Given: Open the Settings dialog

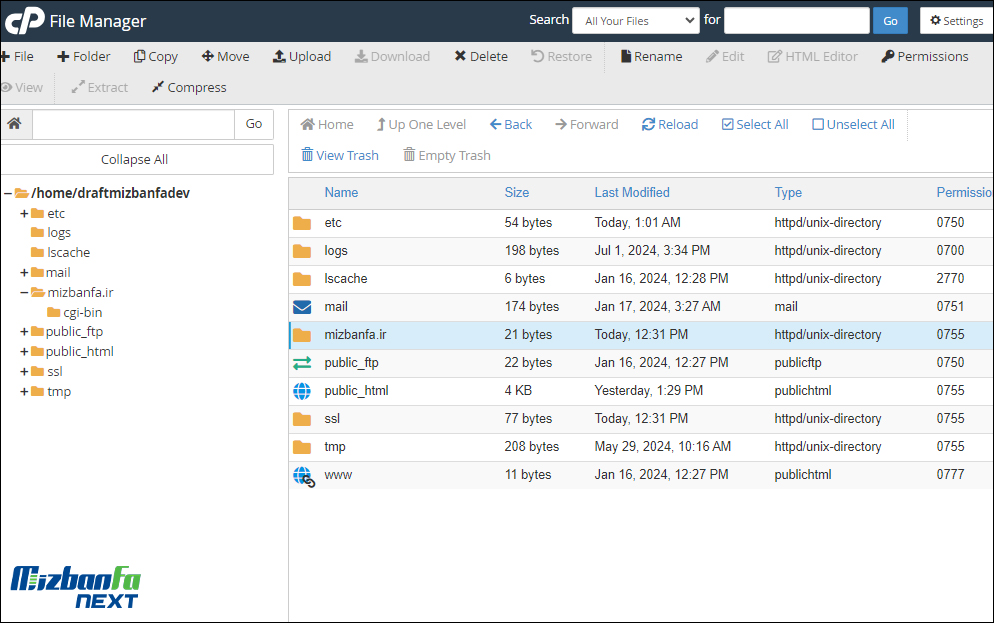Looking at the screenshot, I should click(x=957, y=21).
